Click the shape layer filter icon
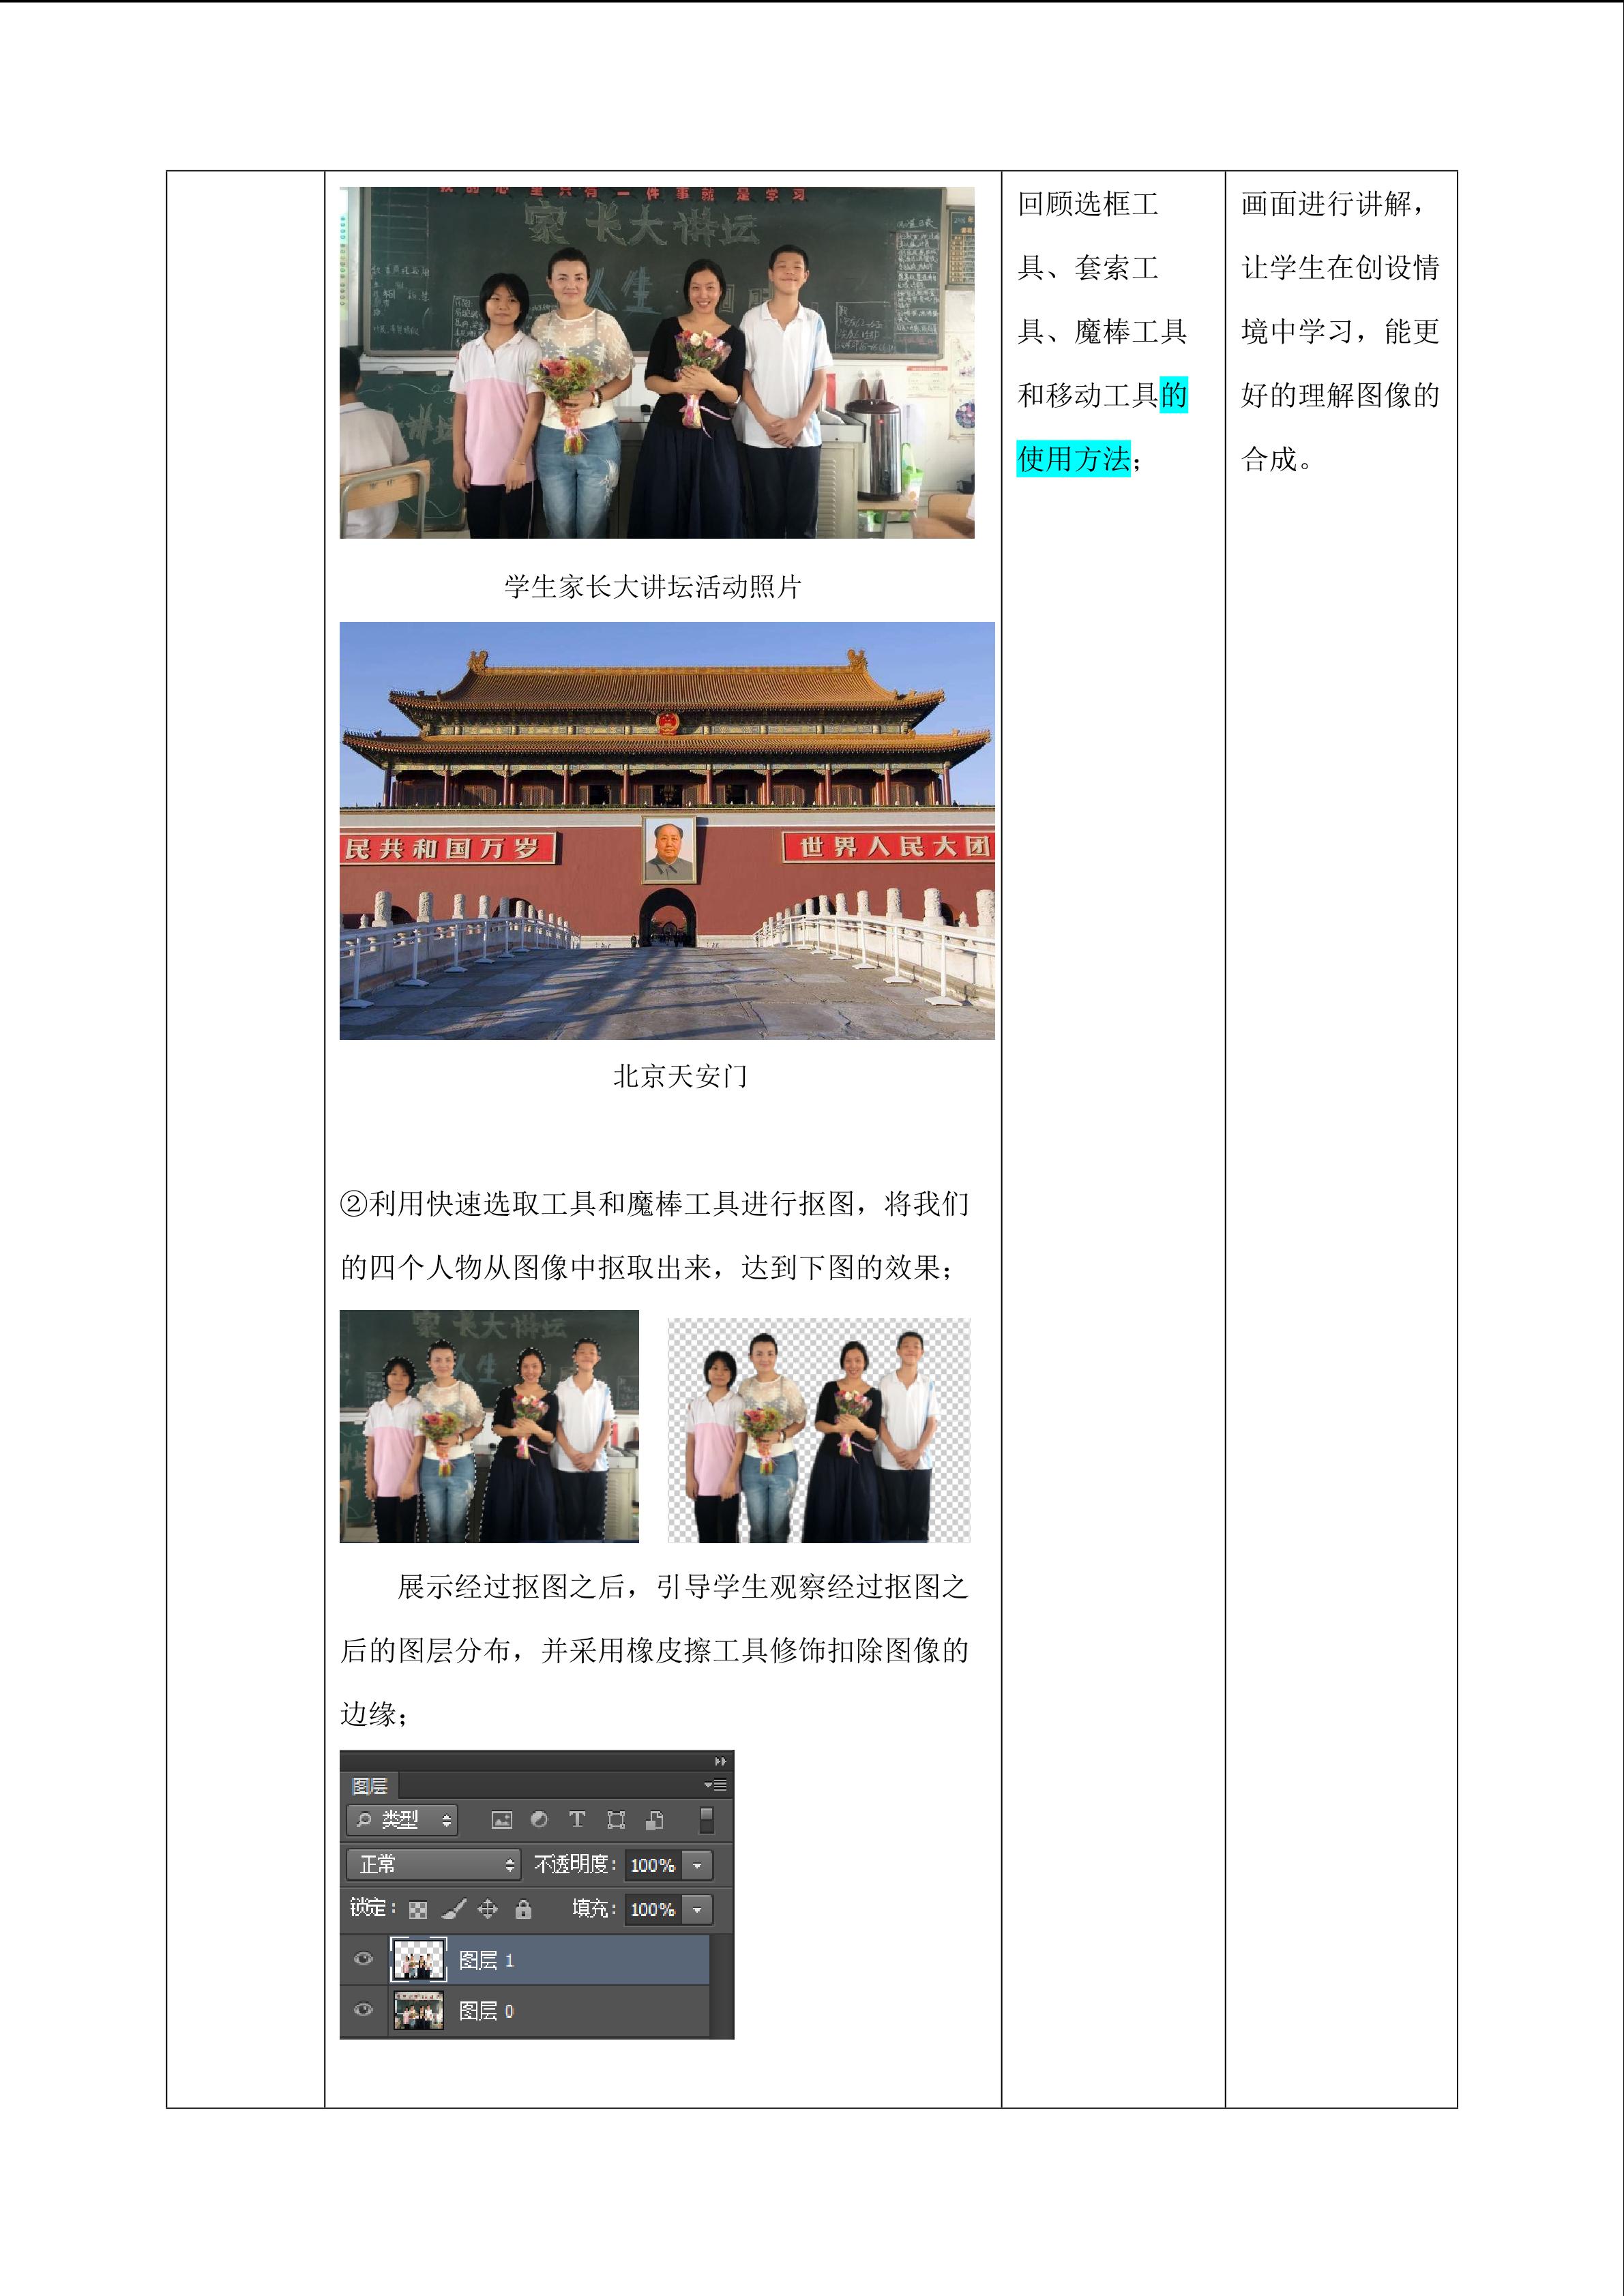Image resolution: width=1624 pixels, height=2296 pixels. point(616,1820)
